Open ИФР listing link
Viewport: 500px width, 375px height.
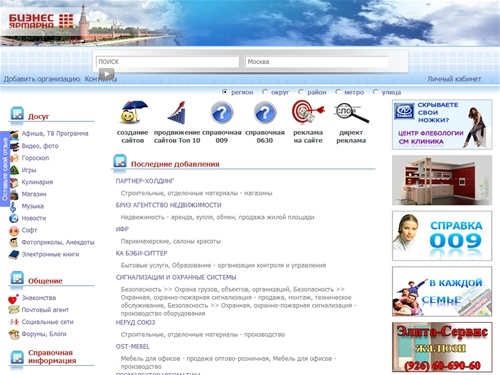click(x=122, y=229)
